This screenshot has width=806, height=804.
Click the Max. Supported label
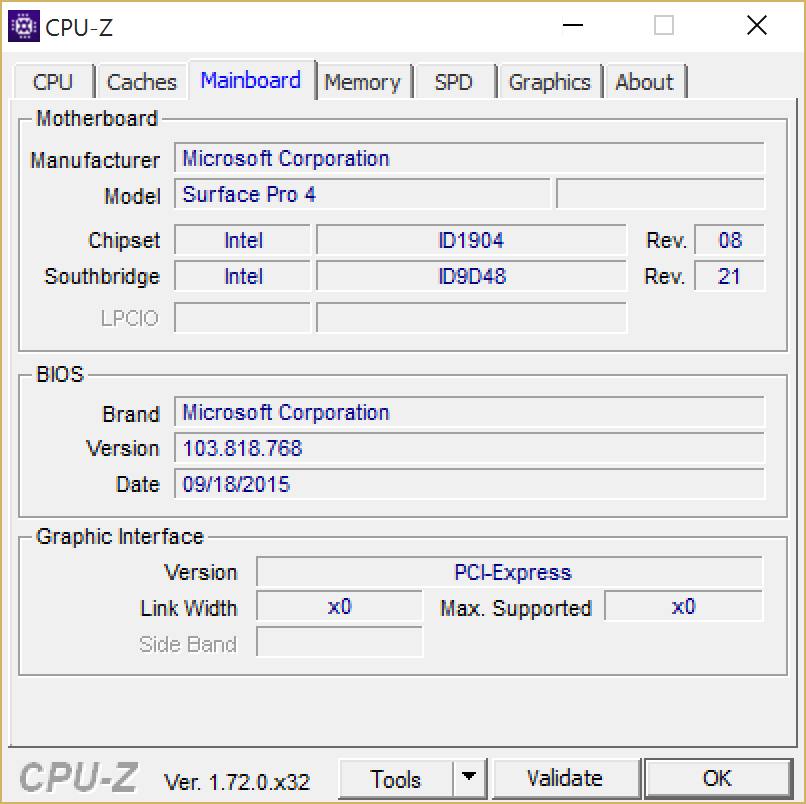[x=516, y=608]
